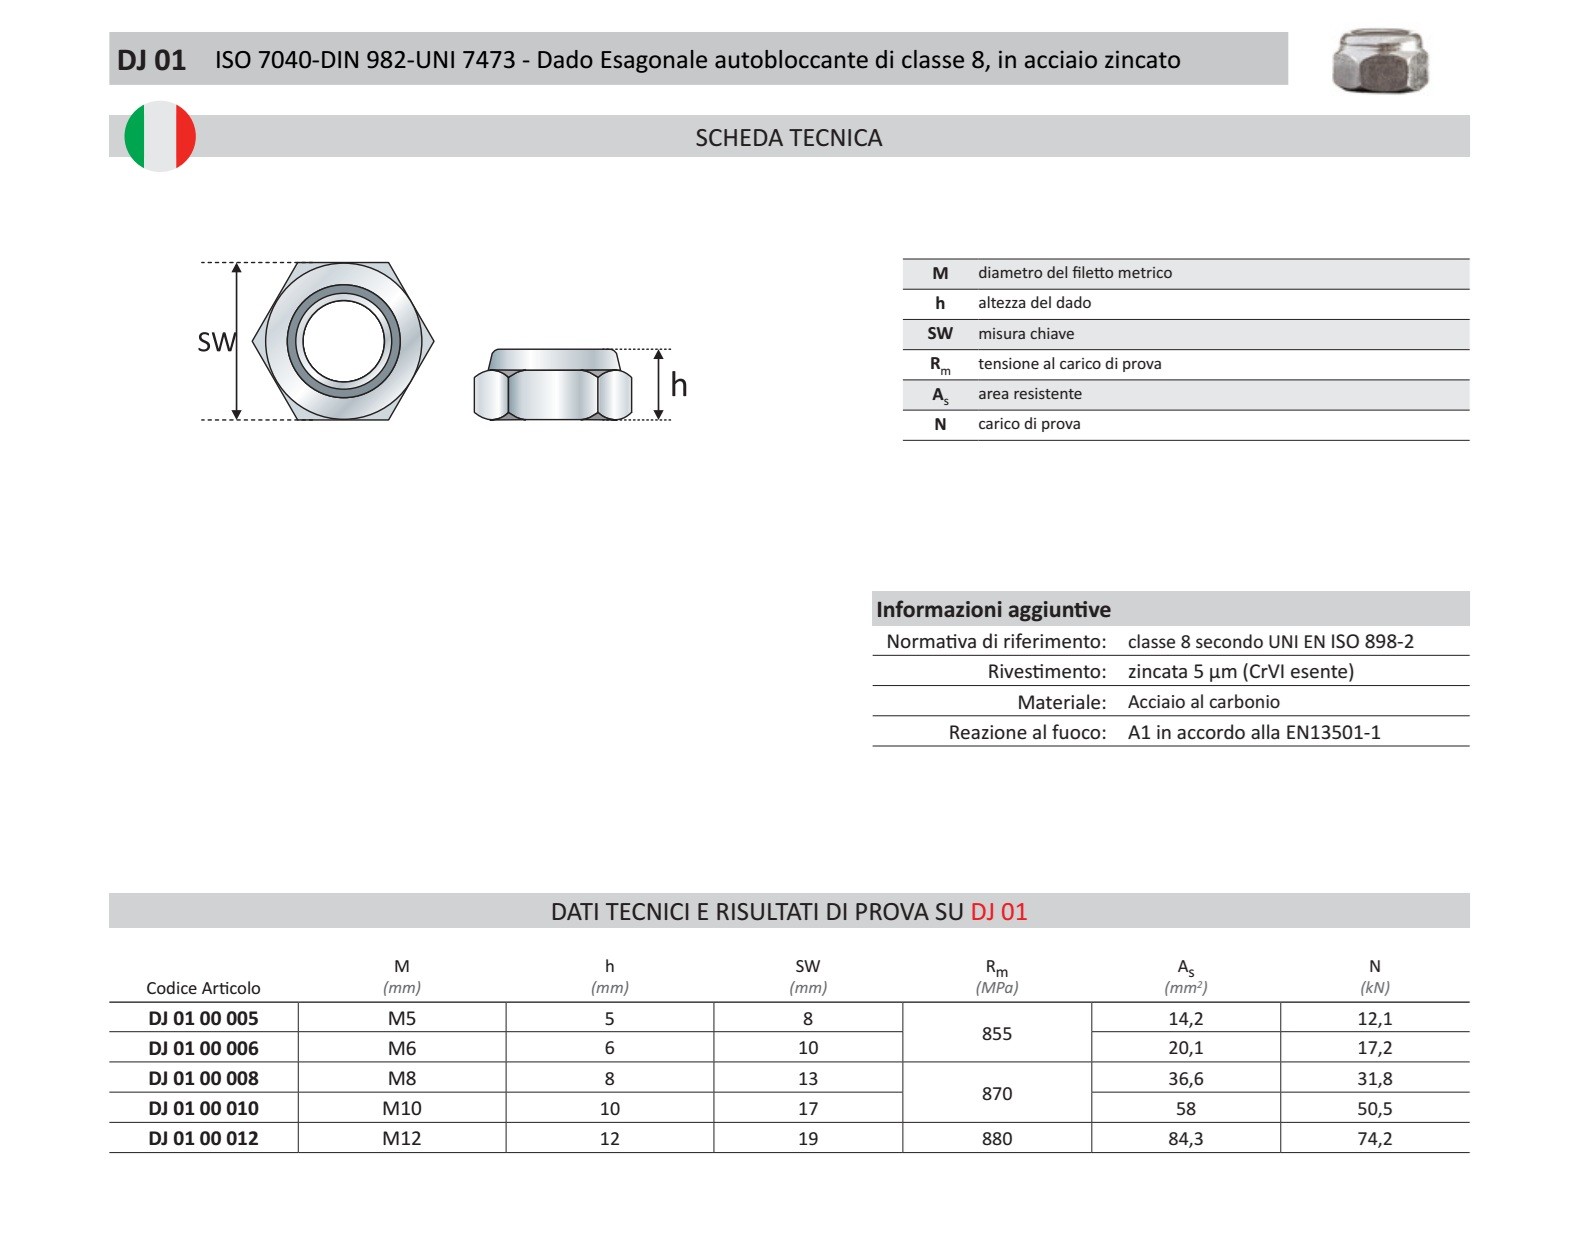Select article code DJ 01 00 006
1585x1252 pixels.
coord(203,1048)
